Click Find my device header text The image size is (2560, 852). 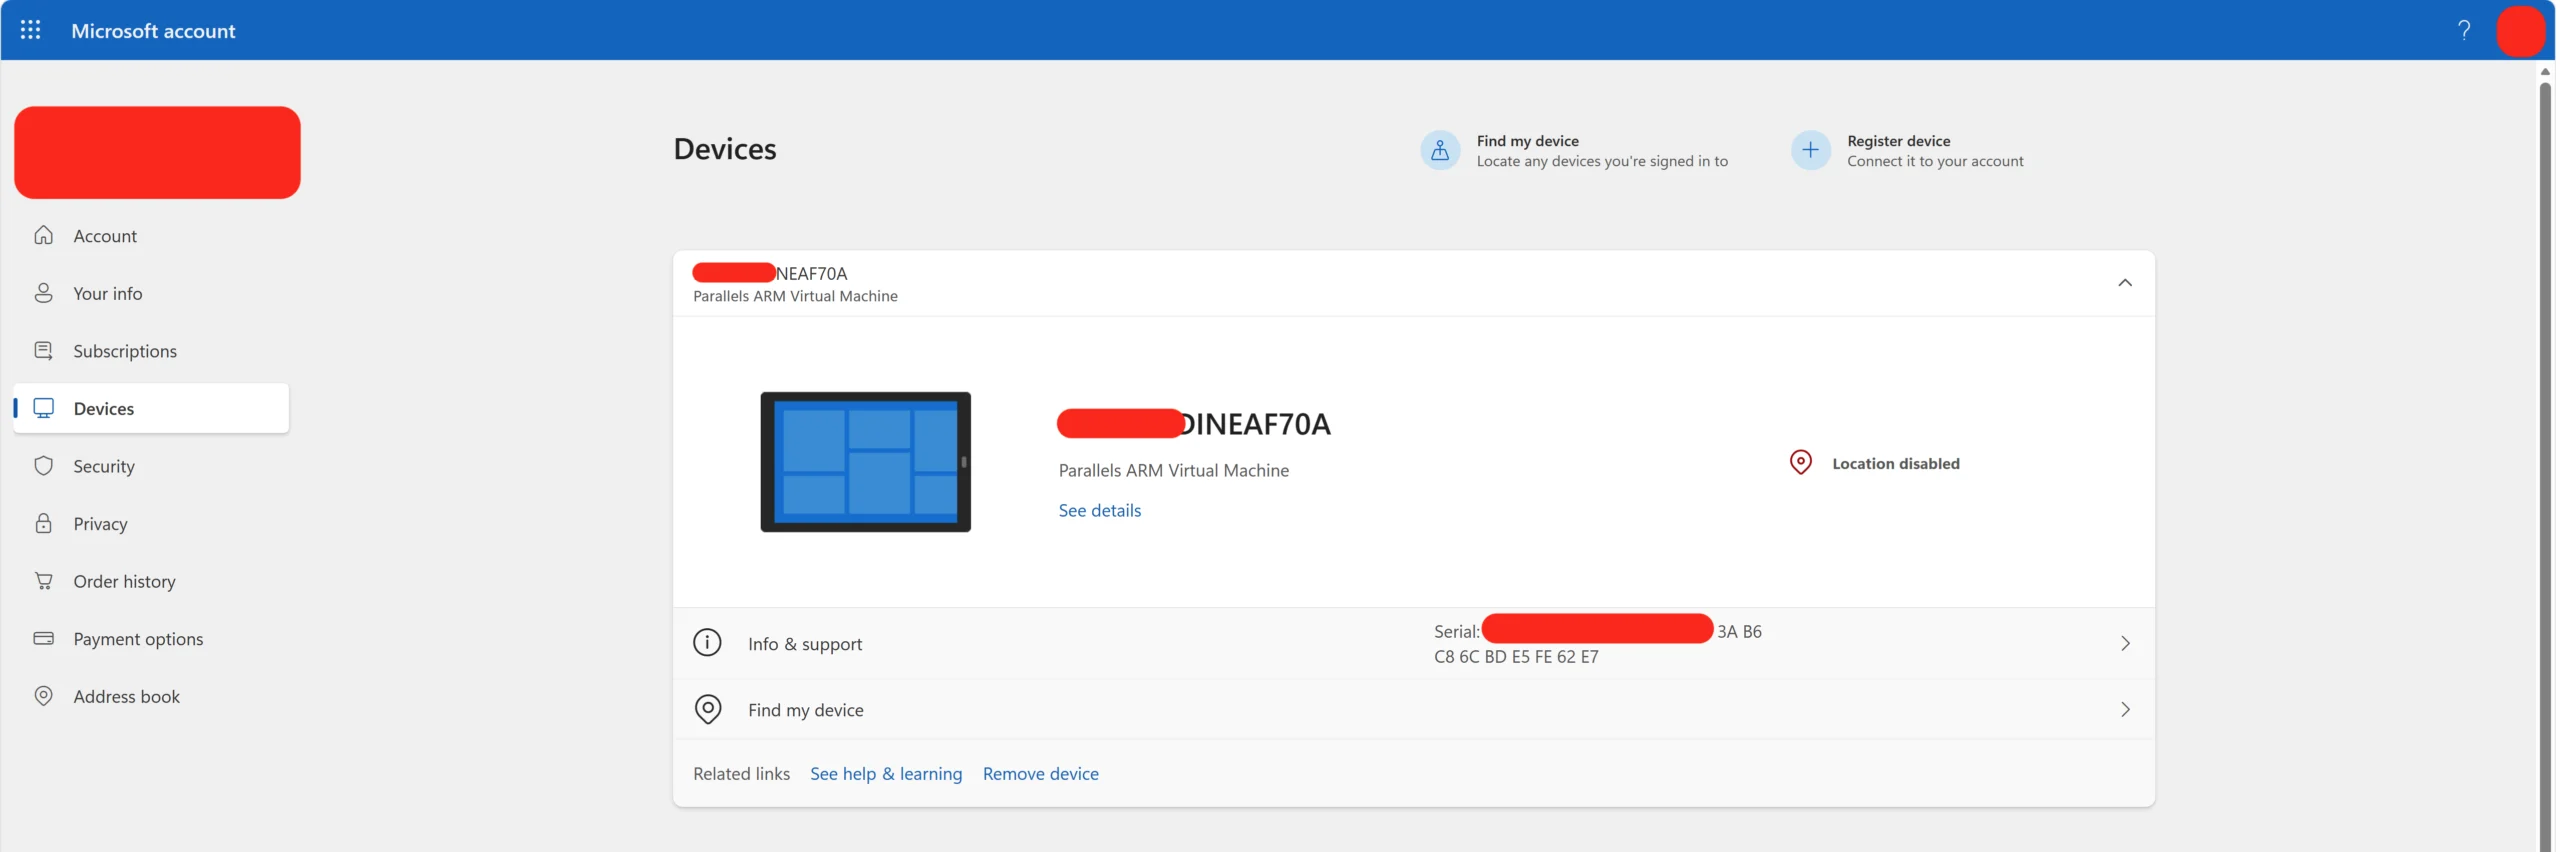pyautogui.click(x=1527, y=141)
